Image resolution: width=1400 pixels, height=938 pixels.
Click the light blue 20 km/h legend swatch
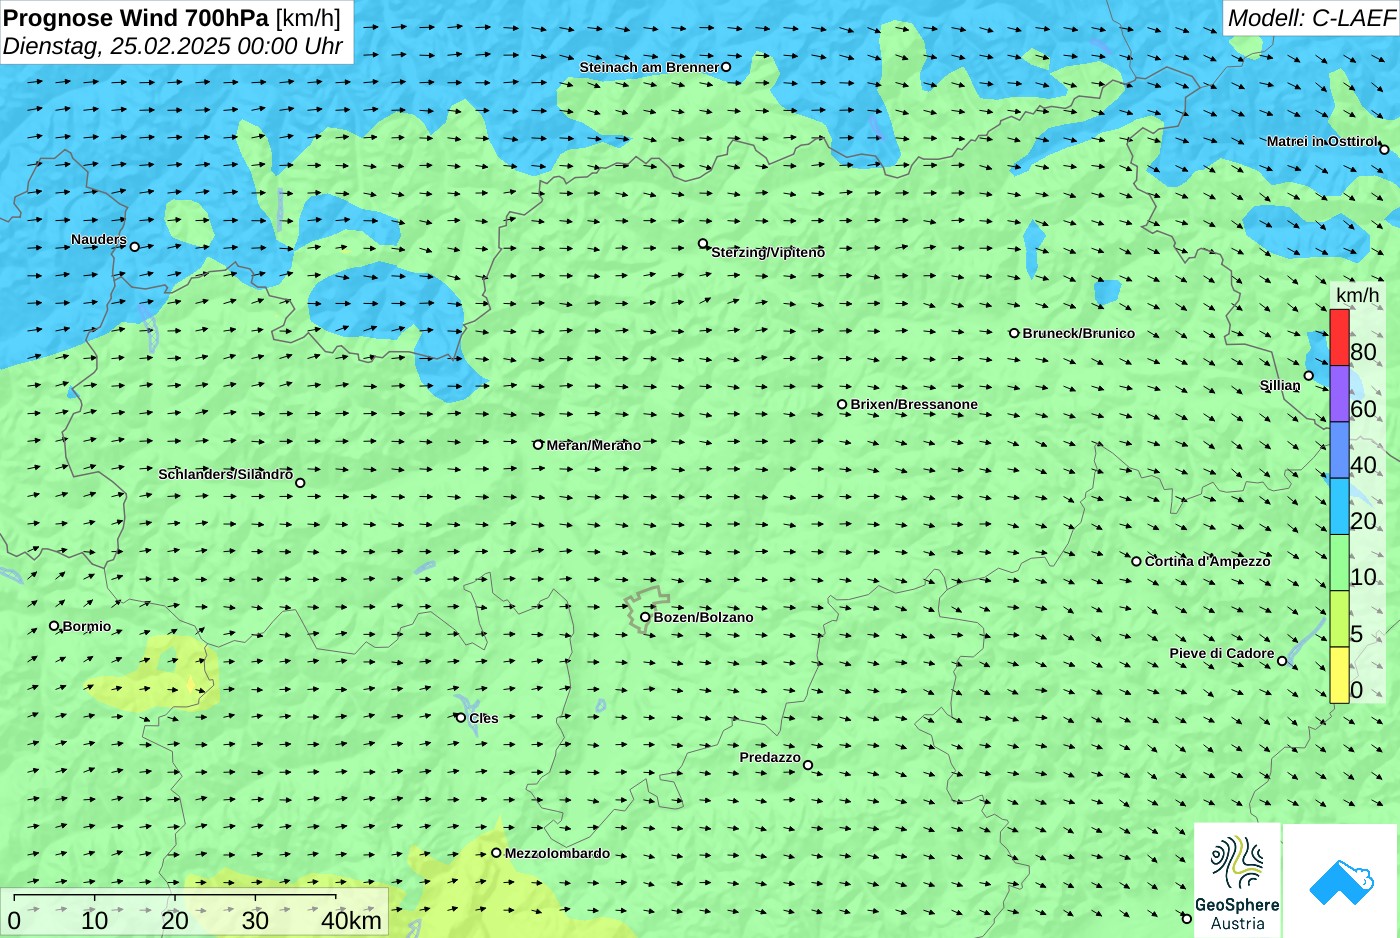[1339, 506]
